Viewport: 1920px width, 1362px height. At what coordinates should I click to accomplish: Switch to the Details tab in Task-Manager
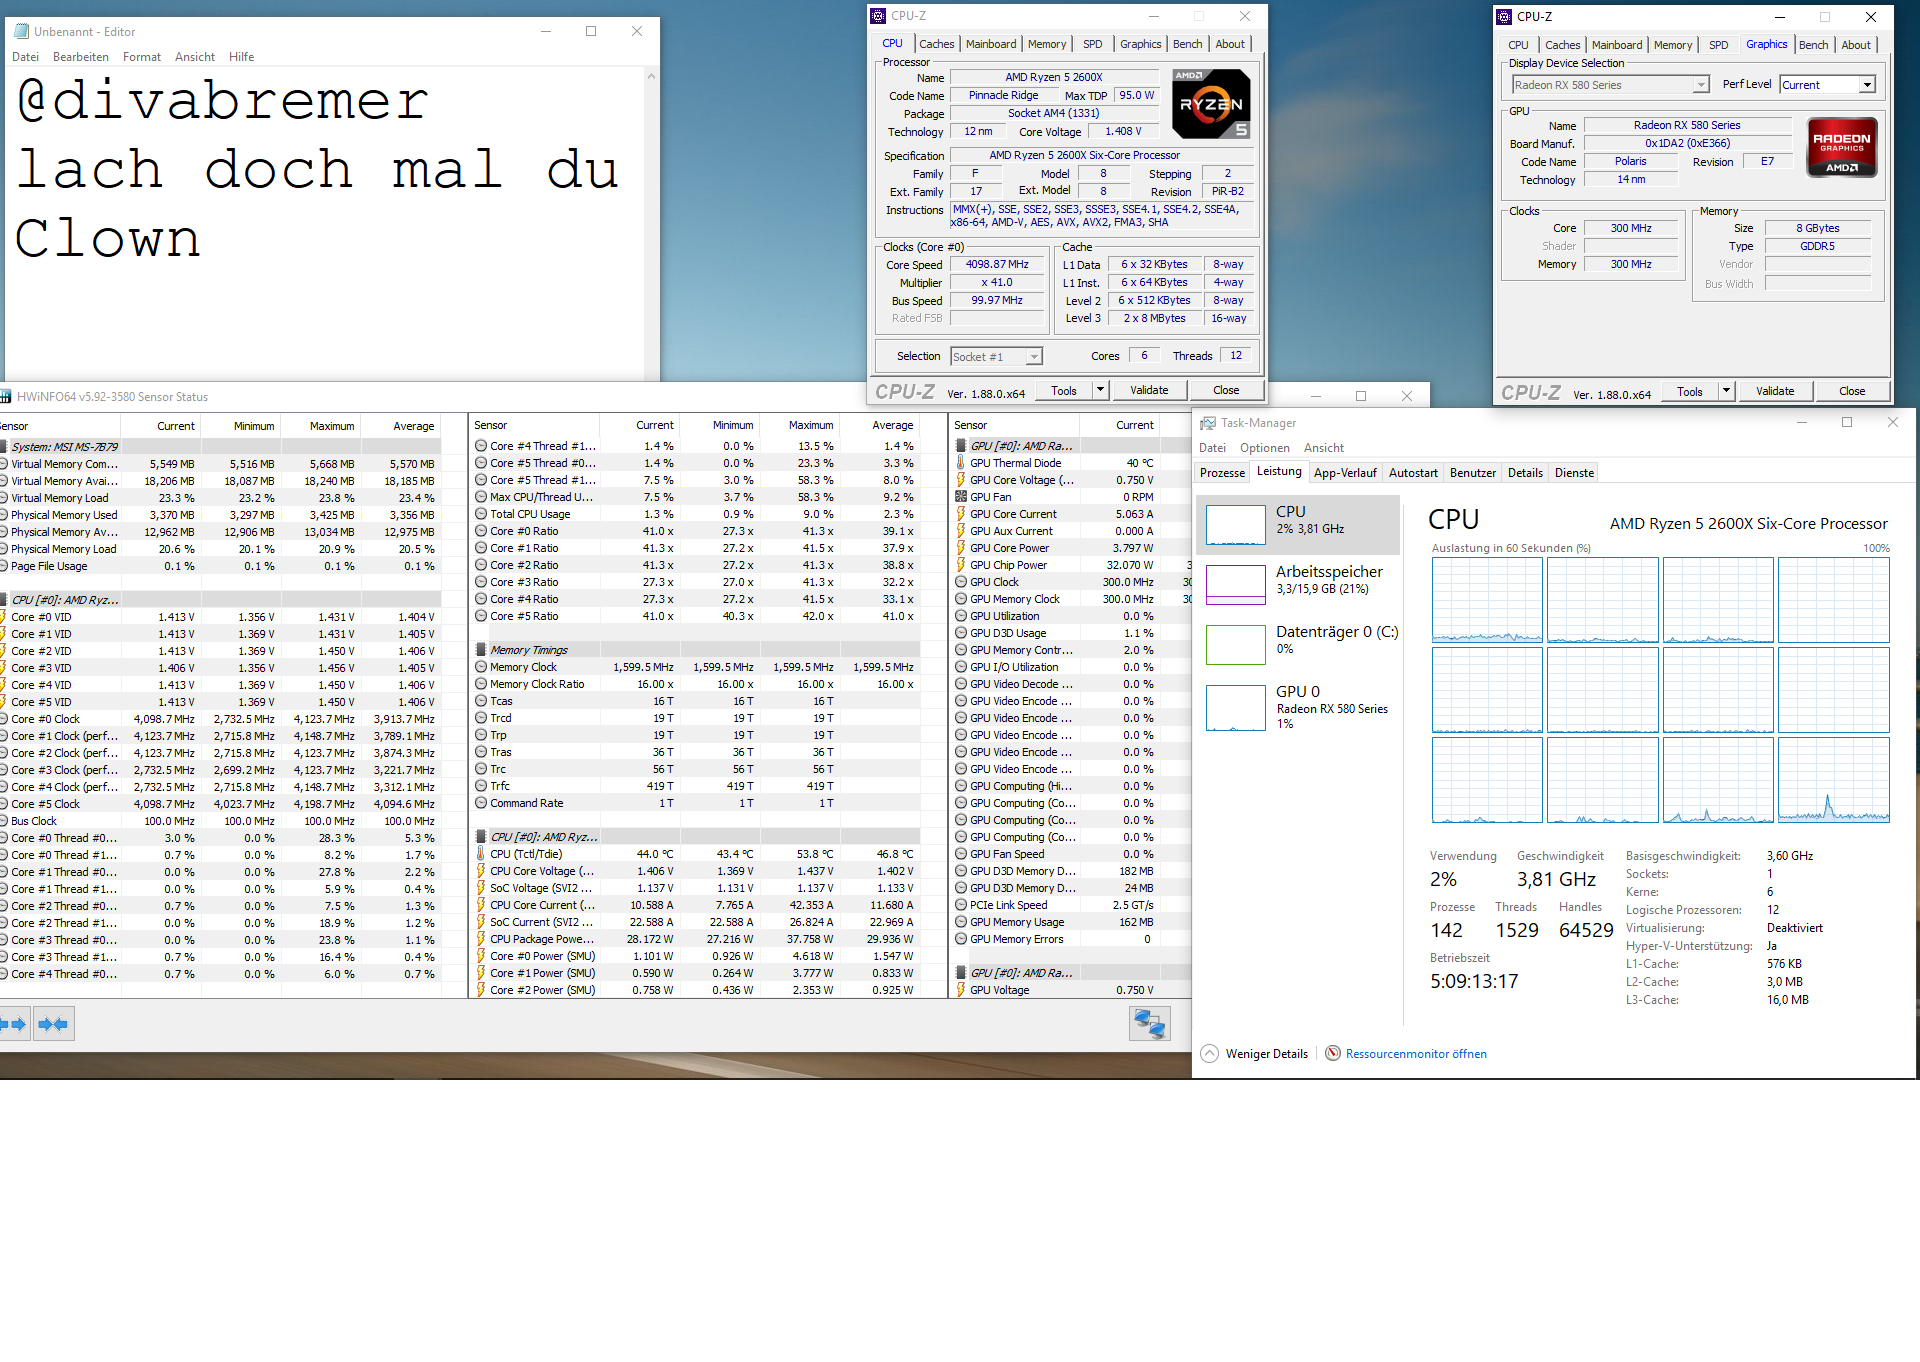(x=1525, y=473)
